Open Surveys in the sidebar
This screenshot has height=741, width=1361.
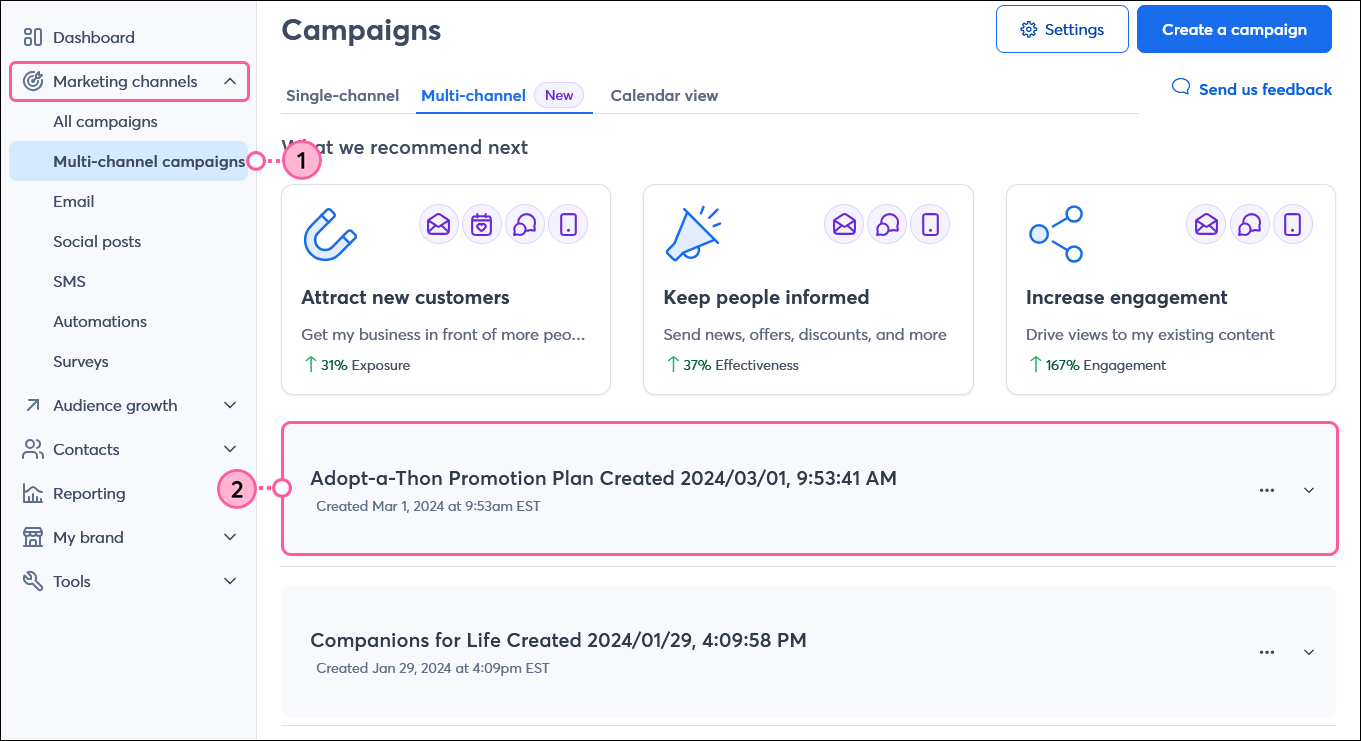pyautogui.click(x=81, y=361)
